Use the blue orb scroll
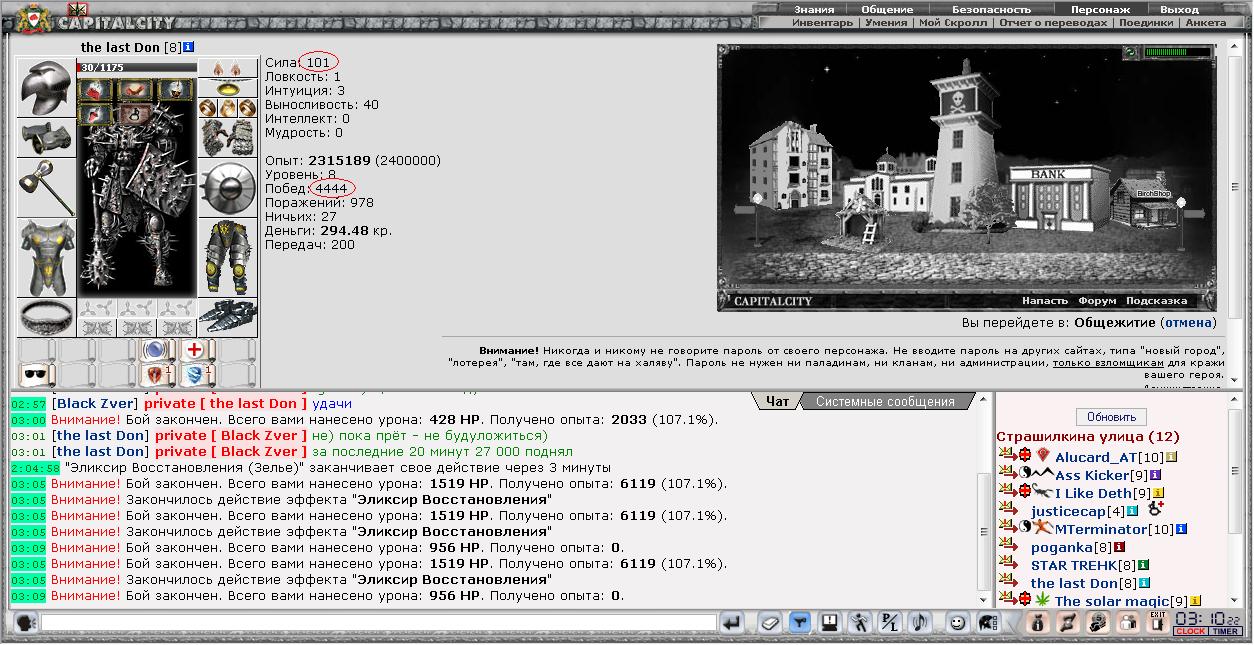 (x=156, y=350)
